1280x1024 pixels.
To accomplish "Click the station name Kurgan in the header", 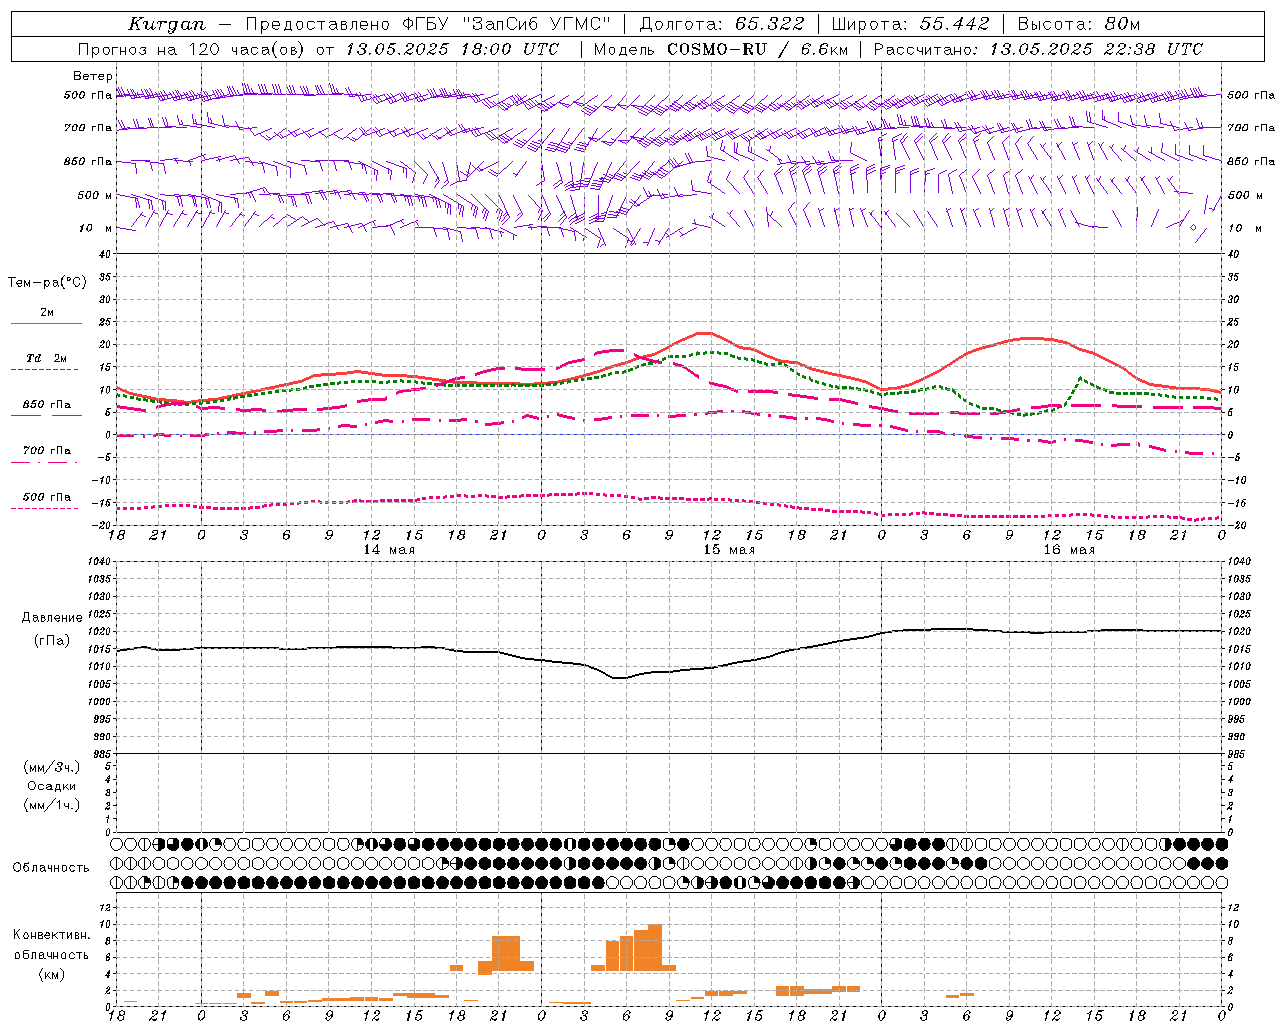I will [x=166, y=24].
